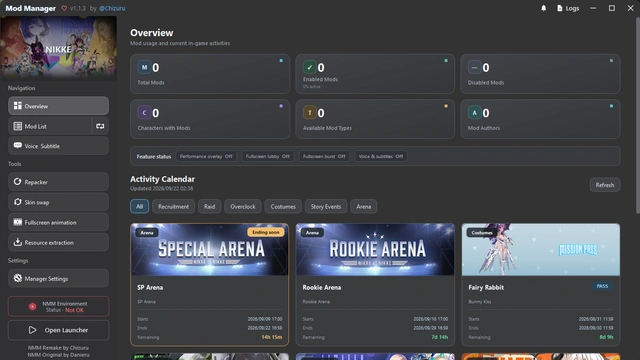
Task: Click the 7d 14h remaining time
Action: click(x=439, y=337)
